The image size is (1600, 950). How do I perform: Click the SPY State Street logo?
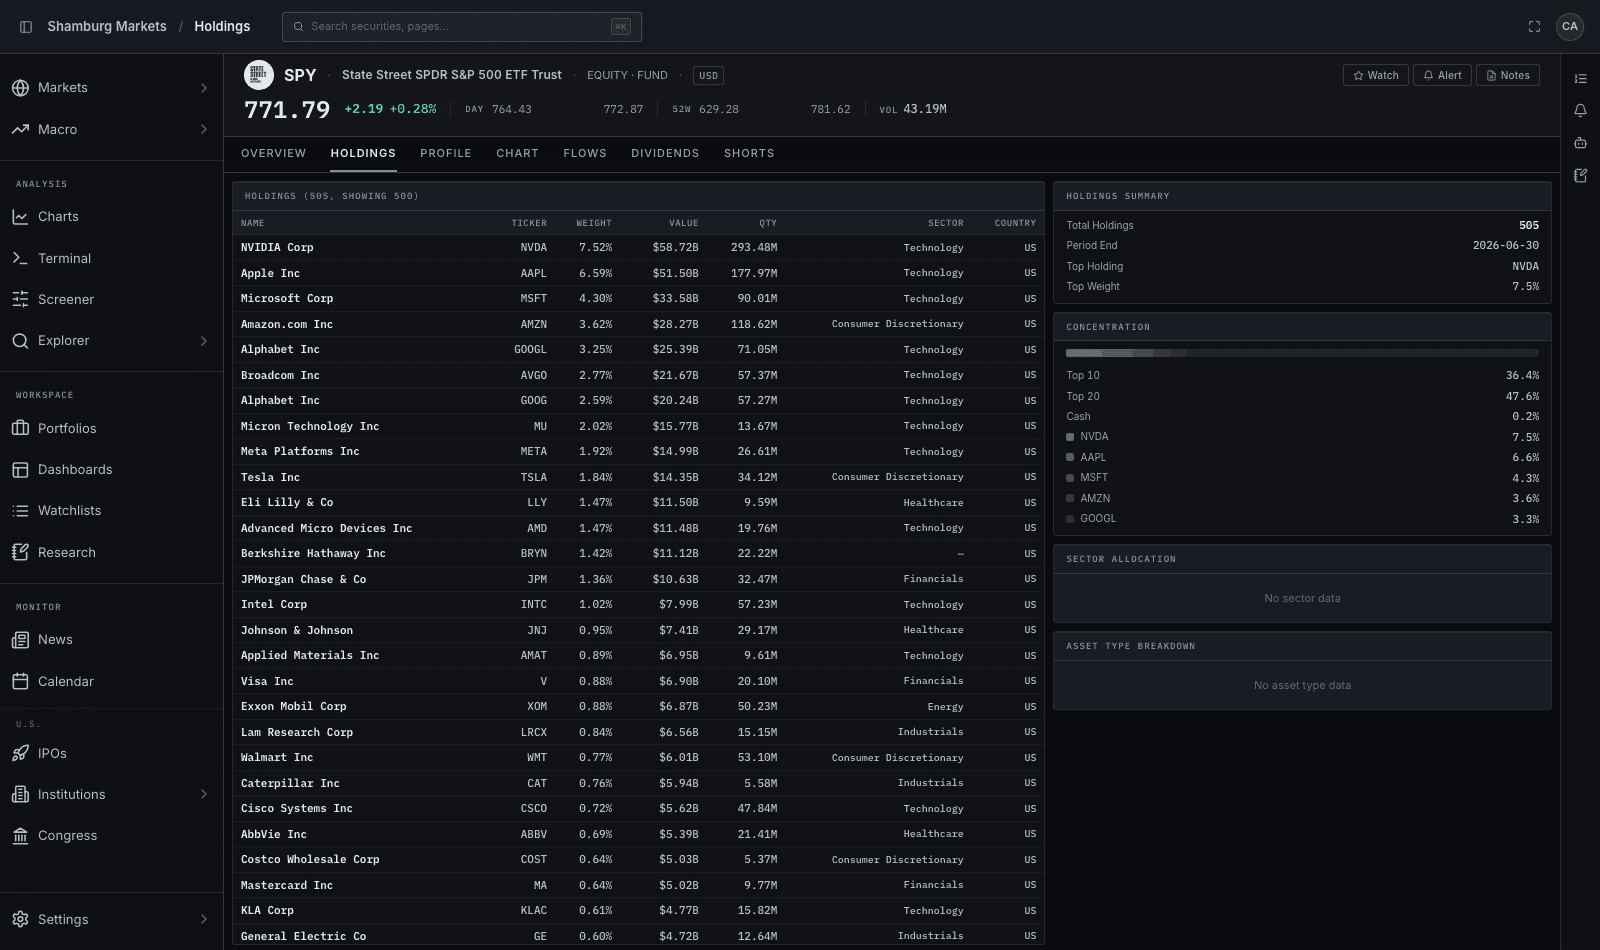259,75
